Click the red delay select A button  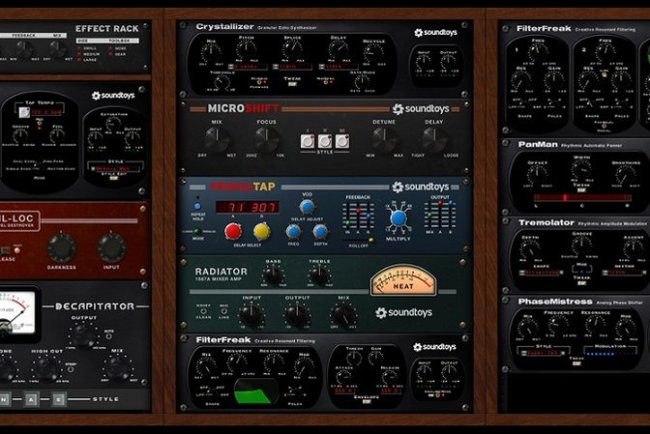[233, 231]
